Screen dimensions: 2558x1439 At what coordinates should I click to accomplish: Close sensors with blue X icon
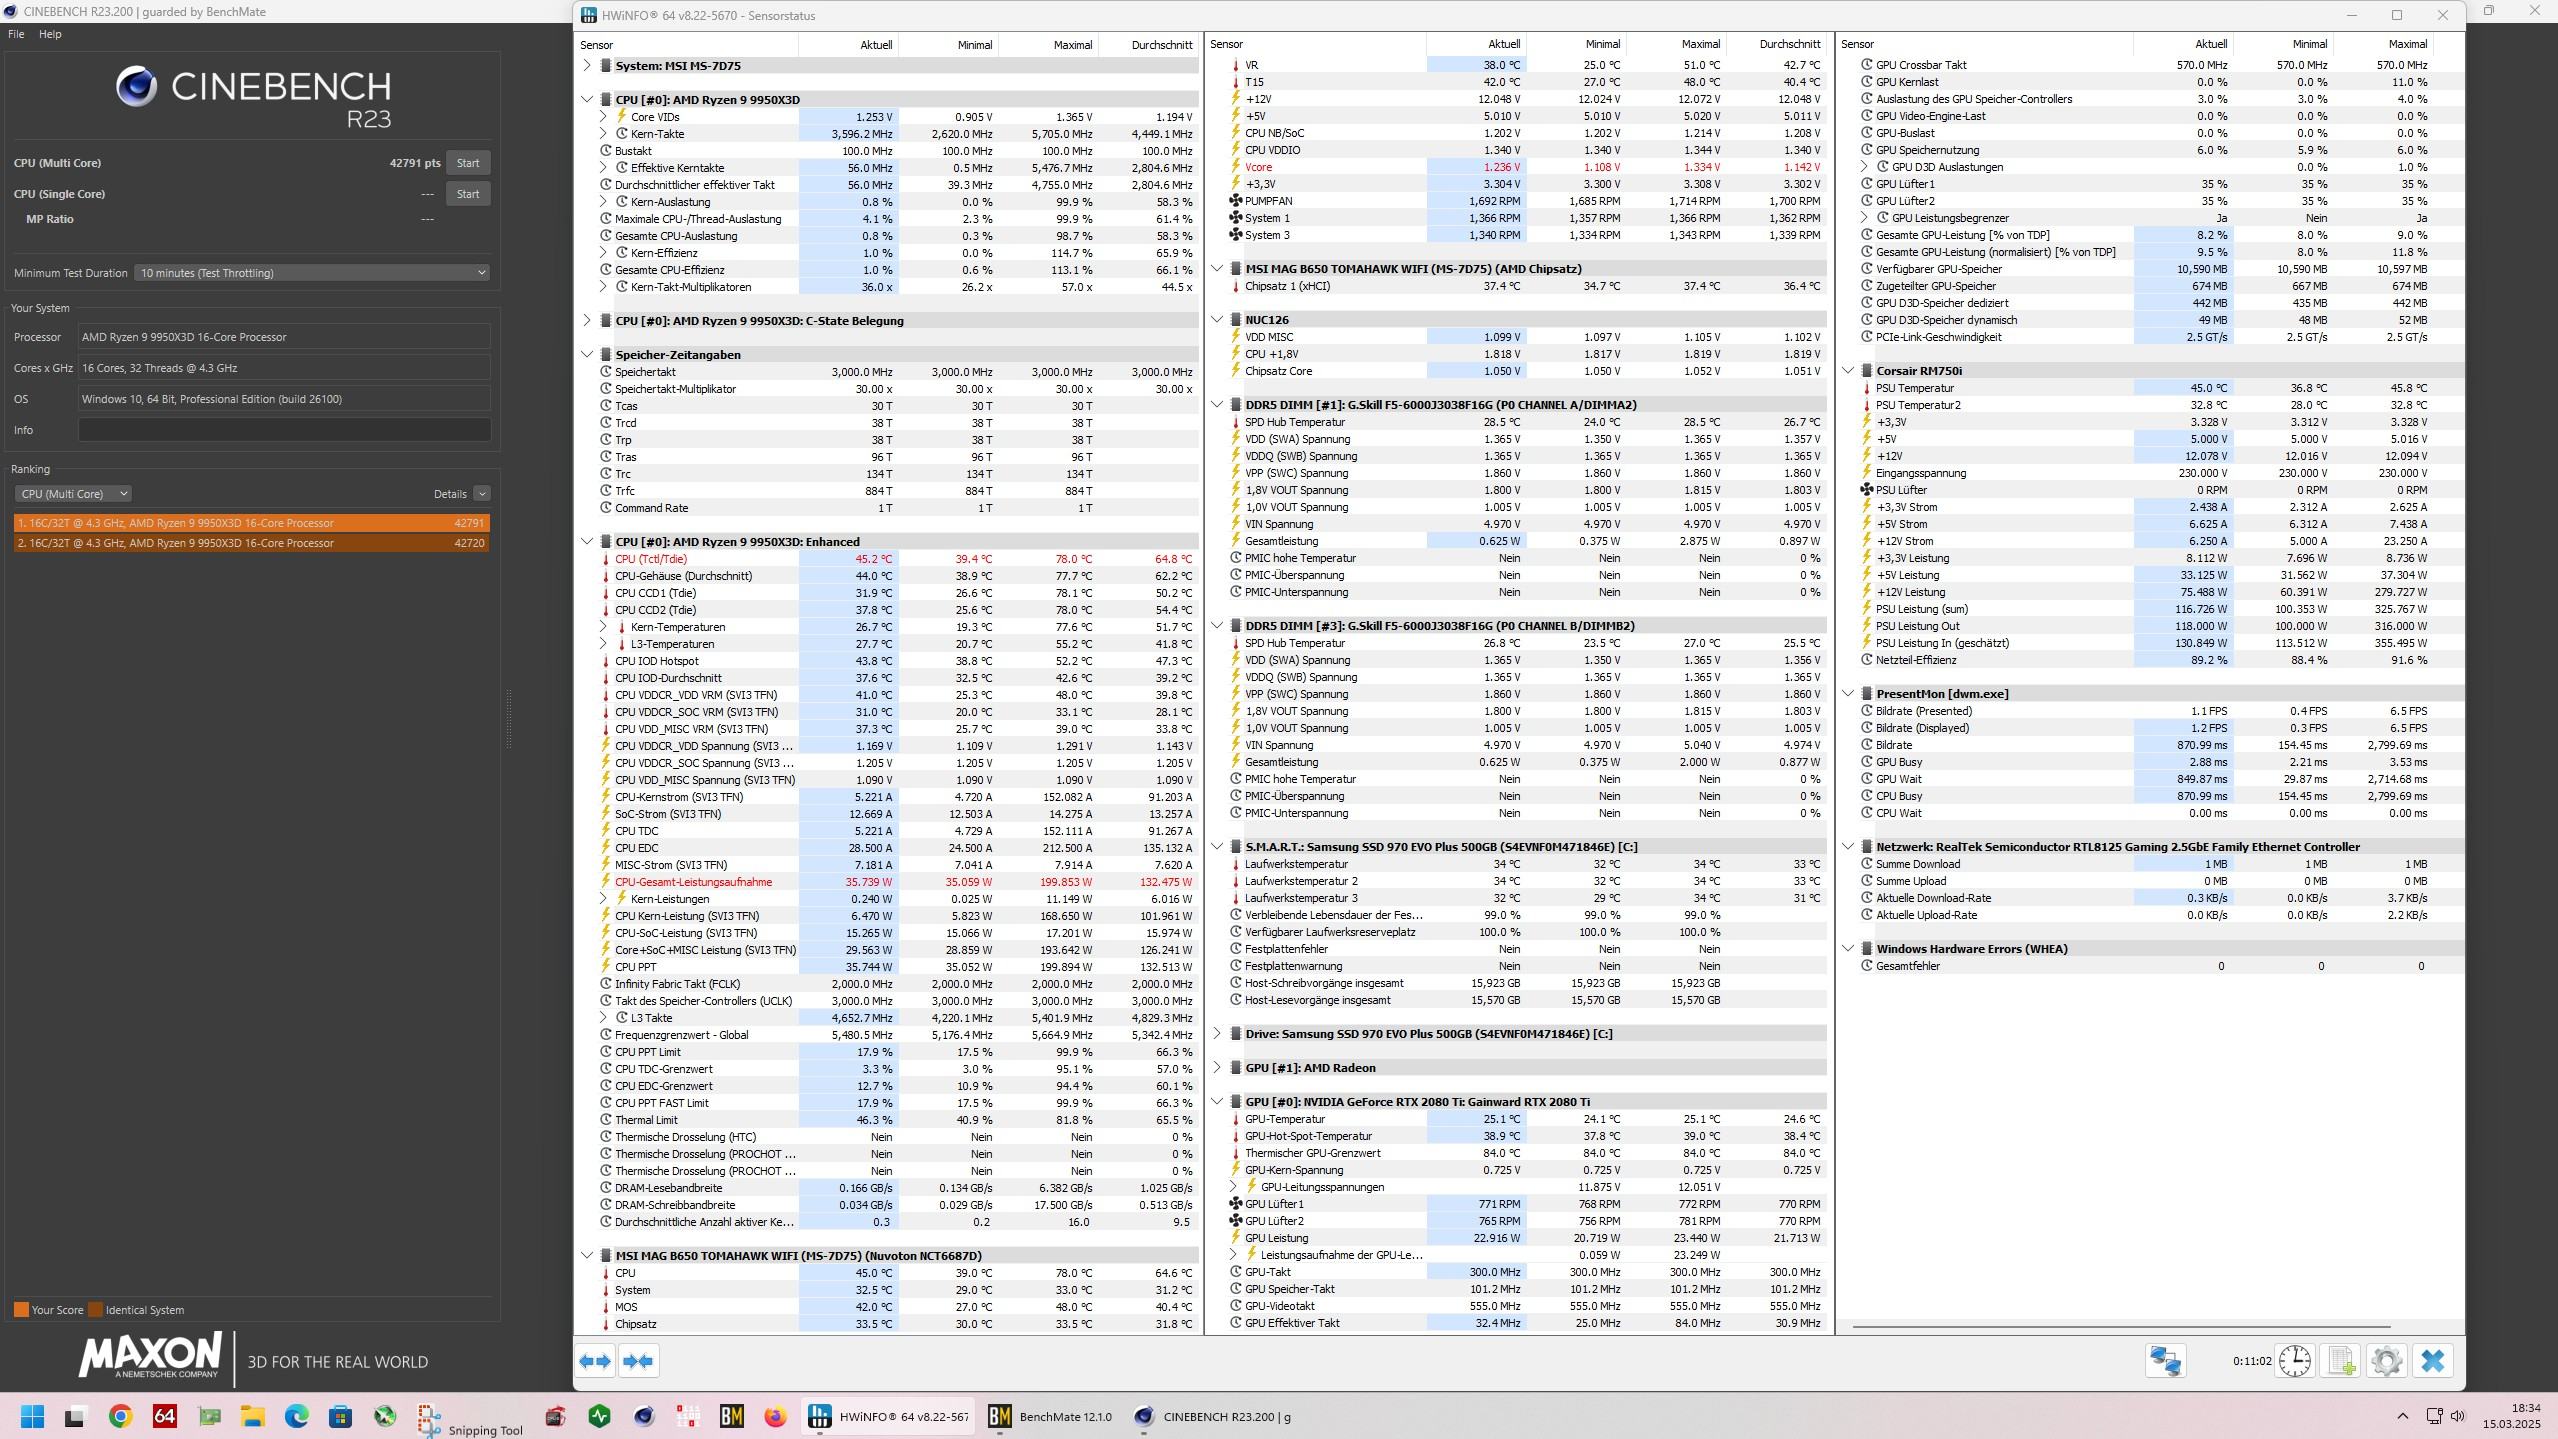coord(2433,1361)
